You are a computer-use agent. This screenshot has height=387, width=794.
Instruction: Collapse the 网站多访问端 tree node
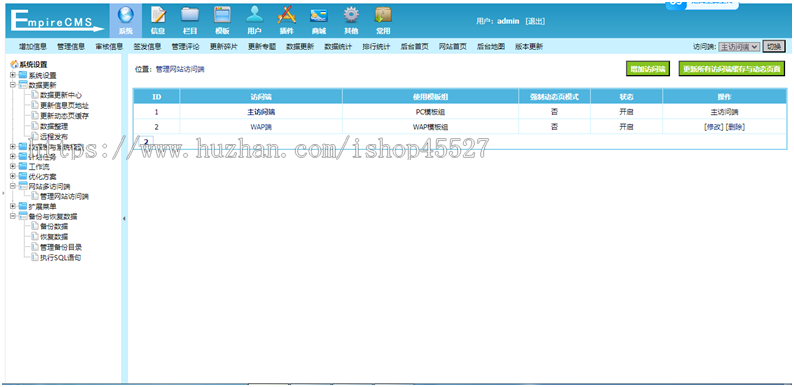pyautogui.click(x=13, y=186)
